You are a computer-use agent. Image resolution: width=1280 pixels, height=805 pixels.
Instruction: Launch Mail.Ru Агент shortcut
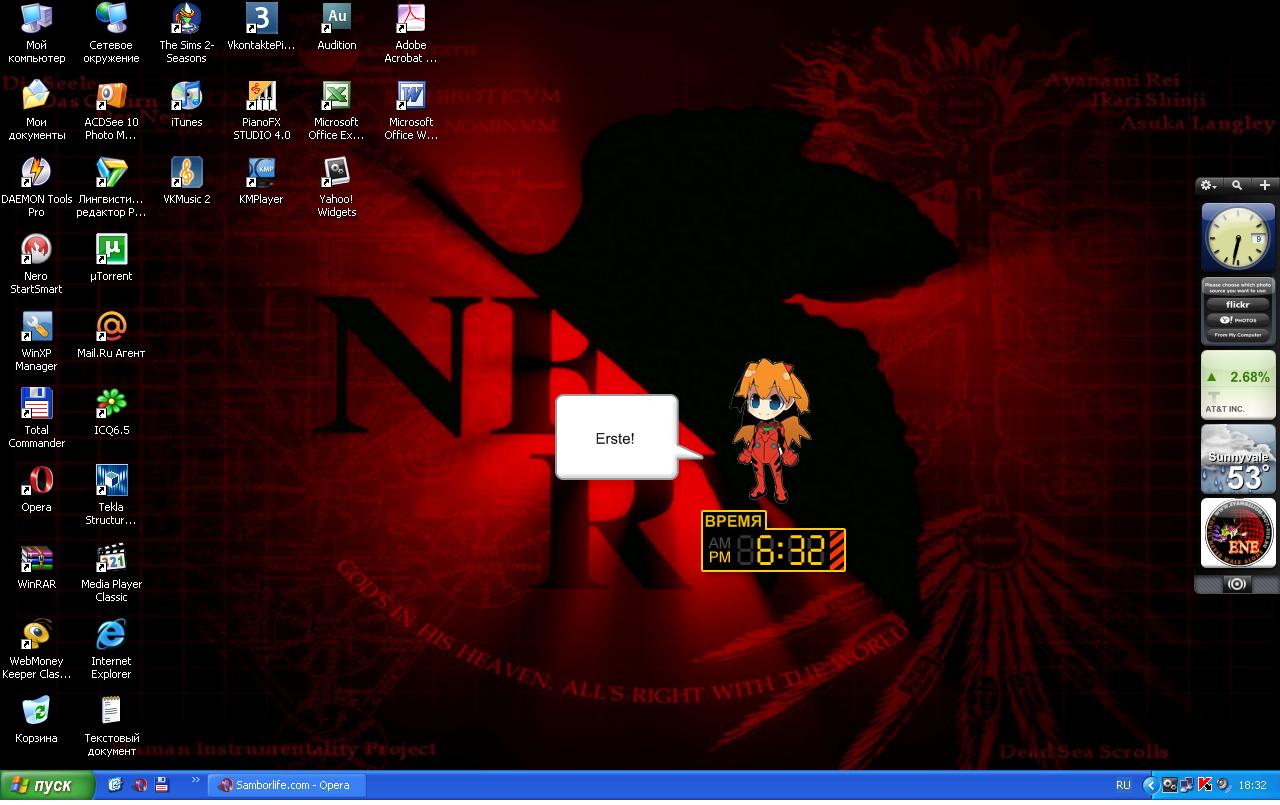tap(111, 336)
